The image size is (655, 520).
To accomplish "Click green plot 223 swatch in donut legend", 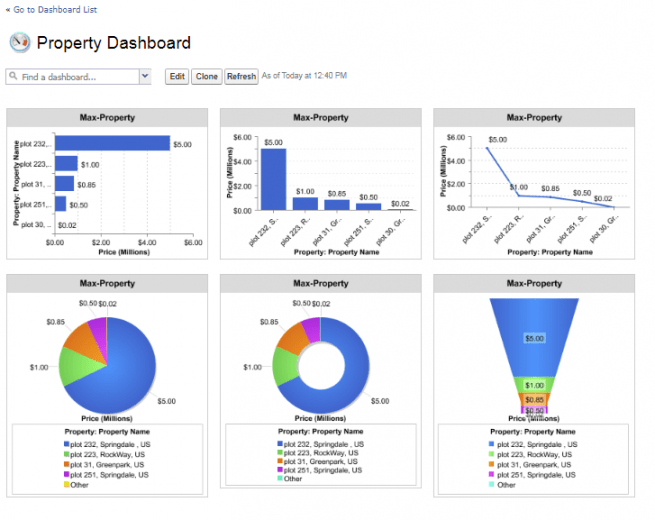I will pyautogui.click(x=280, y=452).
